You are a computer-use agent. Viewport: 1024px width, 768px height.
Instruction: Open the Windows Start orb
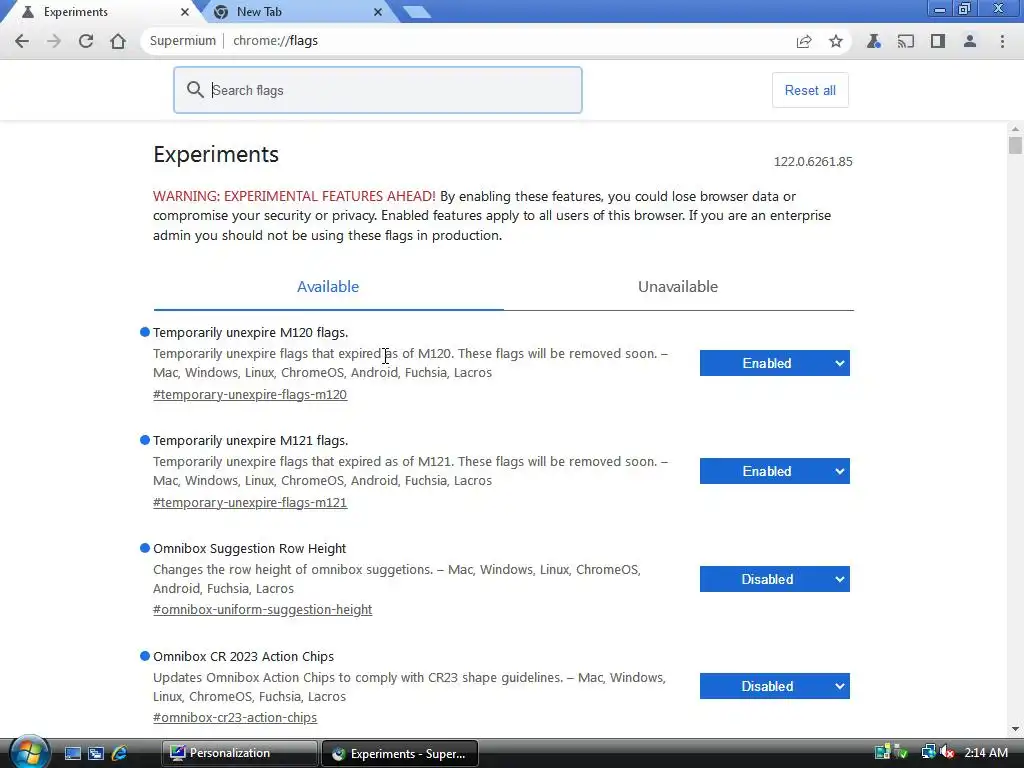point(29,752)
